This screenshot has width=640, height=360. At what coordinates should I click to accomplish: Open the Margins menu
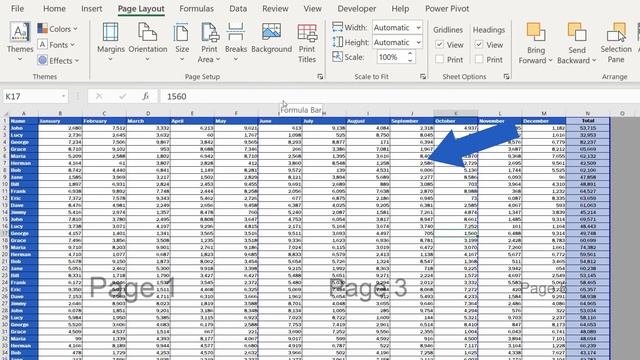[x=111, y=42]
